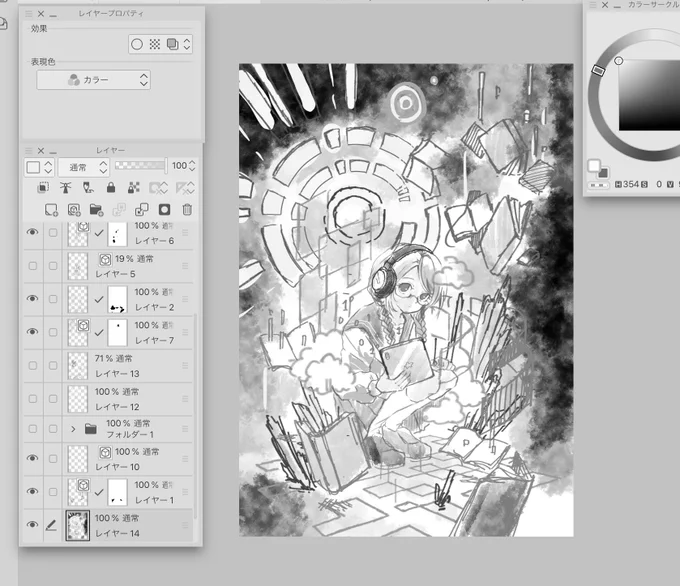This screenshot has height=586, width=680.
Task: Click drag grip of レイヤー 12 row
Action: (185, 399)
